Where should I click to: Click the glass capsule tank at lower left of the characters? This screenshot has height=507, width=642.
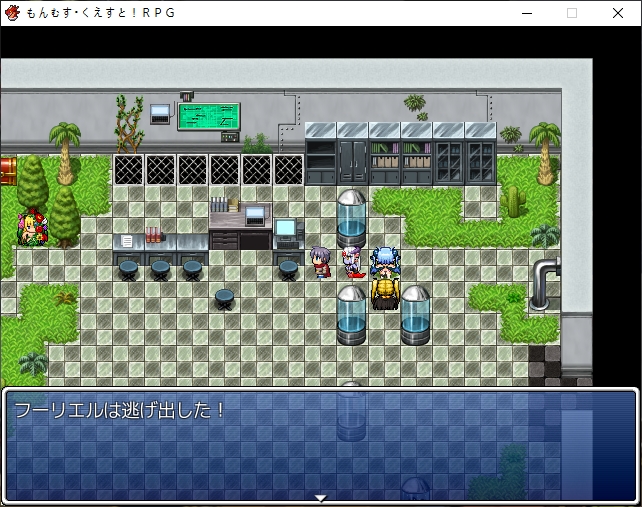point(351,315)
